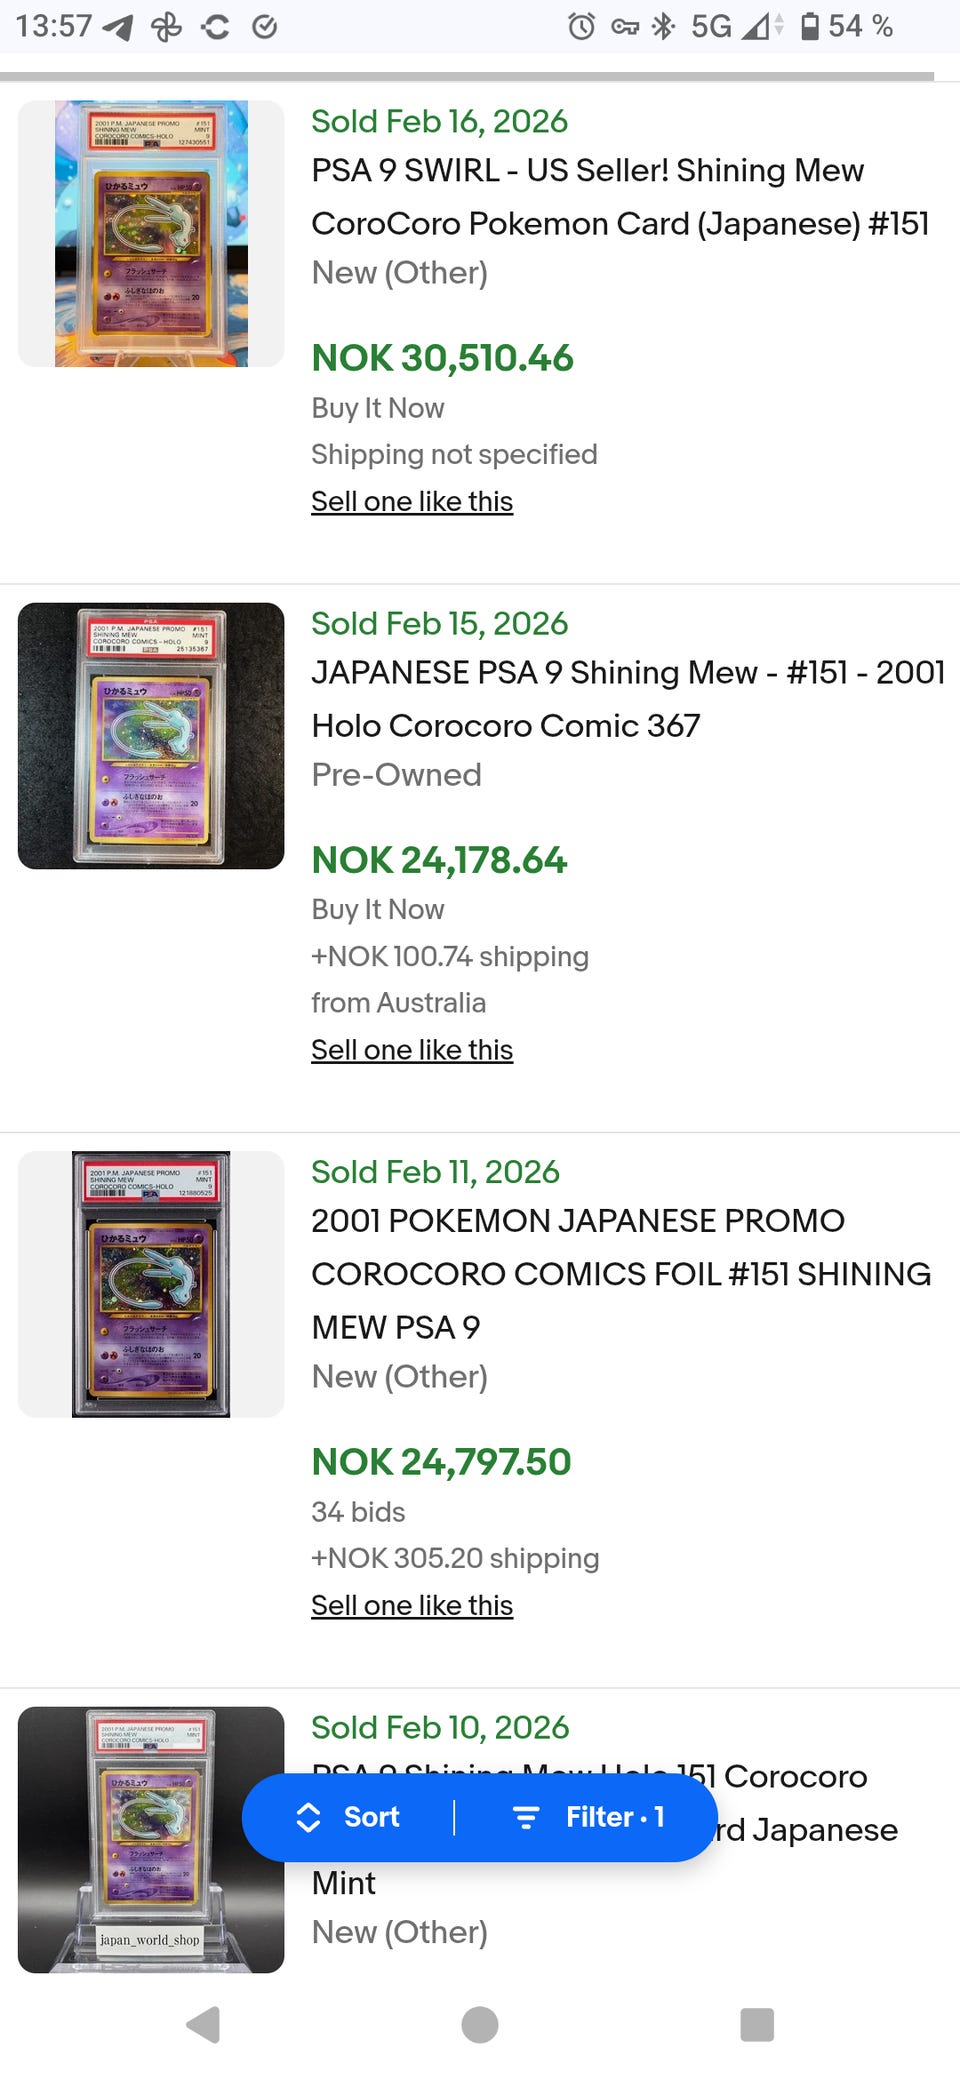This screenshot has width=960, height=2080.
Task: Click "Sell one like this" under 34 bids listing
Action: pyautogui.click(x=412, y=1605)
